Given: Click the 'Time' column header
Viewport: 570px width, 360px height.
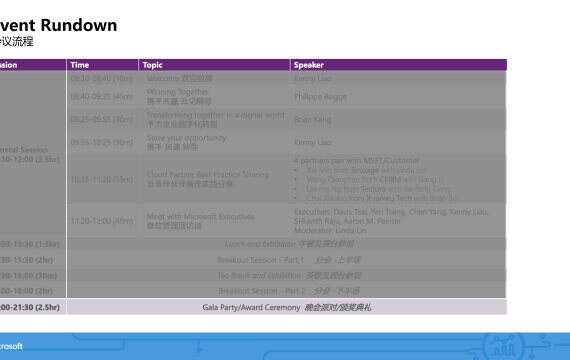Looking at the screenshot, I should (x=102, y=65).
